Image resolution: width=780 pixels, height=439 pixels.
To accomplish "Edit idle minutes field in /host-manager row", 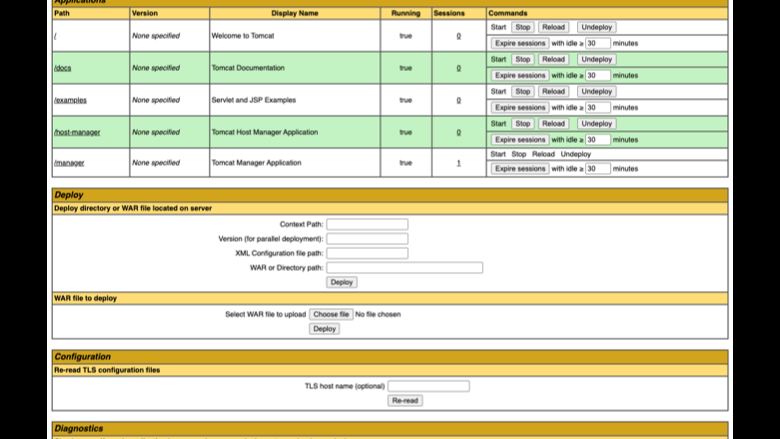I will (597, 140).
